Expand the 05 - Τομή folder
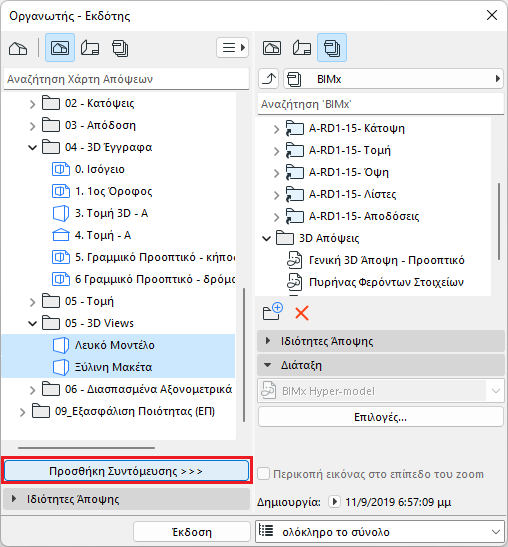 point(32,302)
